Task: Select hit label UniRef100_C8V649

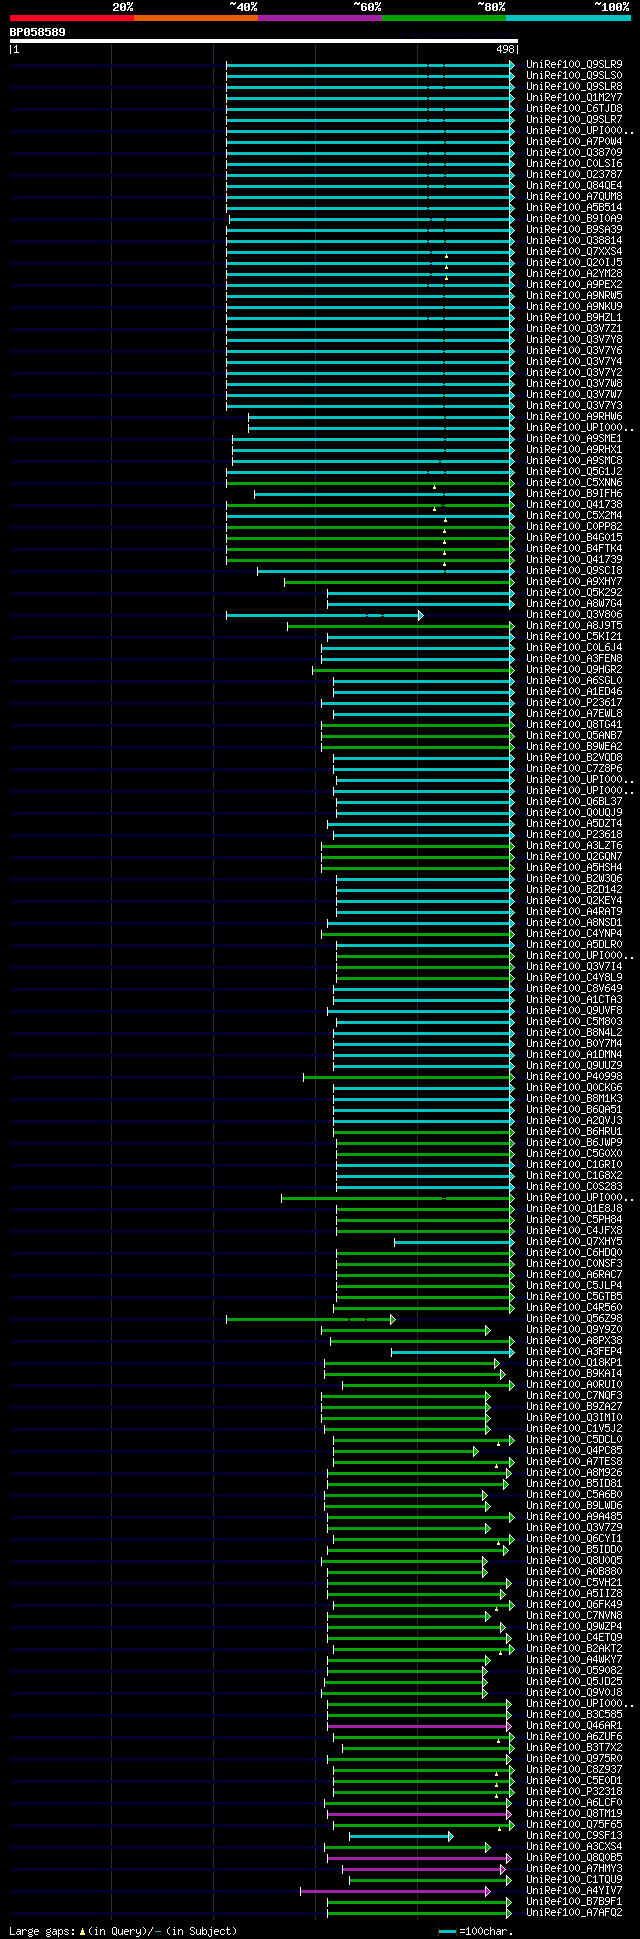Action: (x=574, y=988)
